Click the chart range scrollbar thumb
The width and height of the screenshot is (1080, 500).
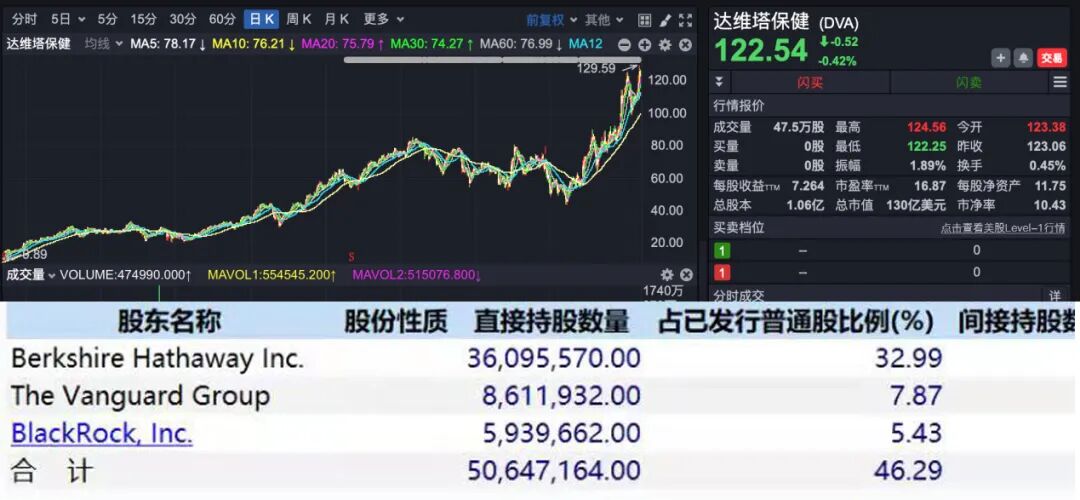pyautogui.click(x=492, y=60)
